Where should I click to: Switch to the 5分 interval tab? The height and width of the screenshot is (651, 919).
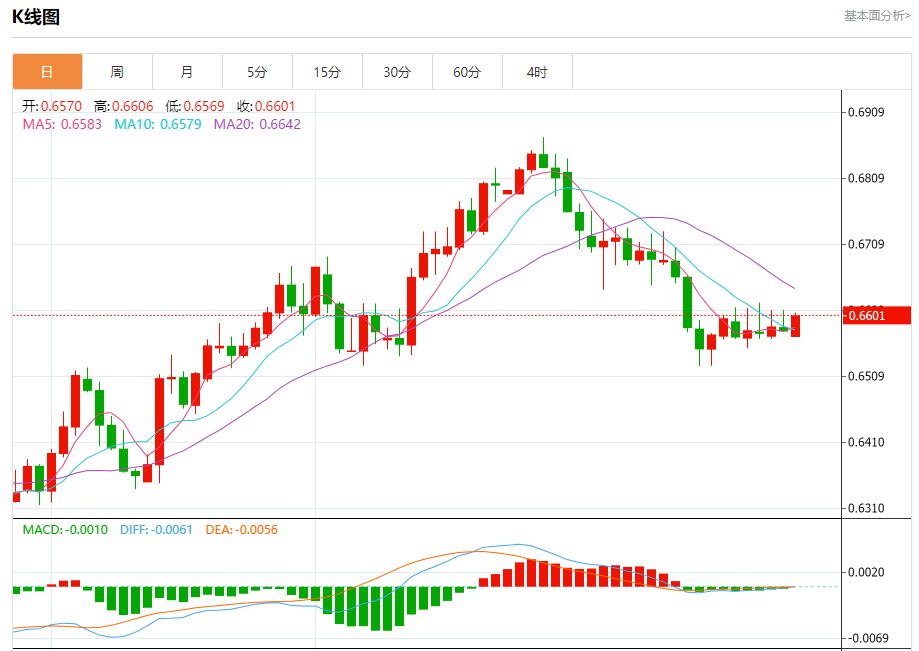coord(257,72)
